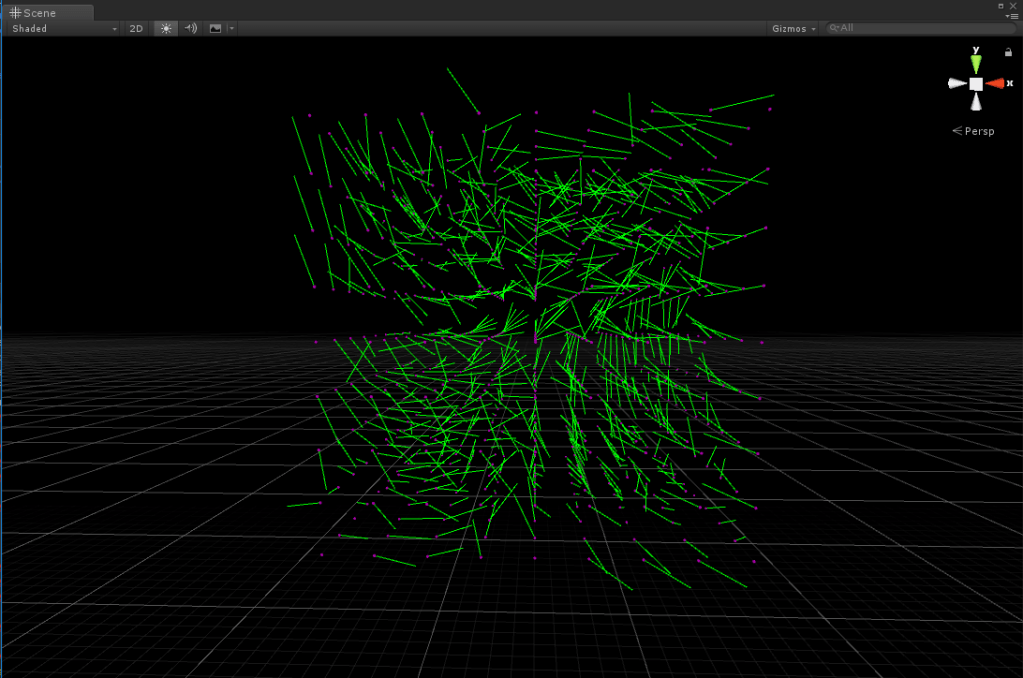Maximize the Scene panel window
Image resolution: width=1023 pixels, height=678 pixels.
click(1001, 6)
